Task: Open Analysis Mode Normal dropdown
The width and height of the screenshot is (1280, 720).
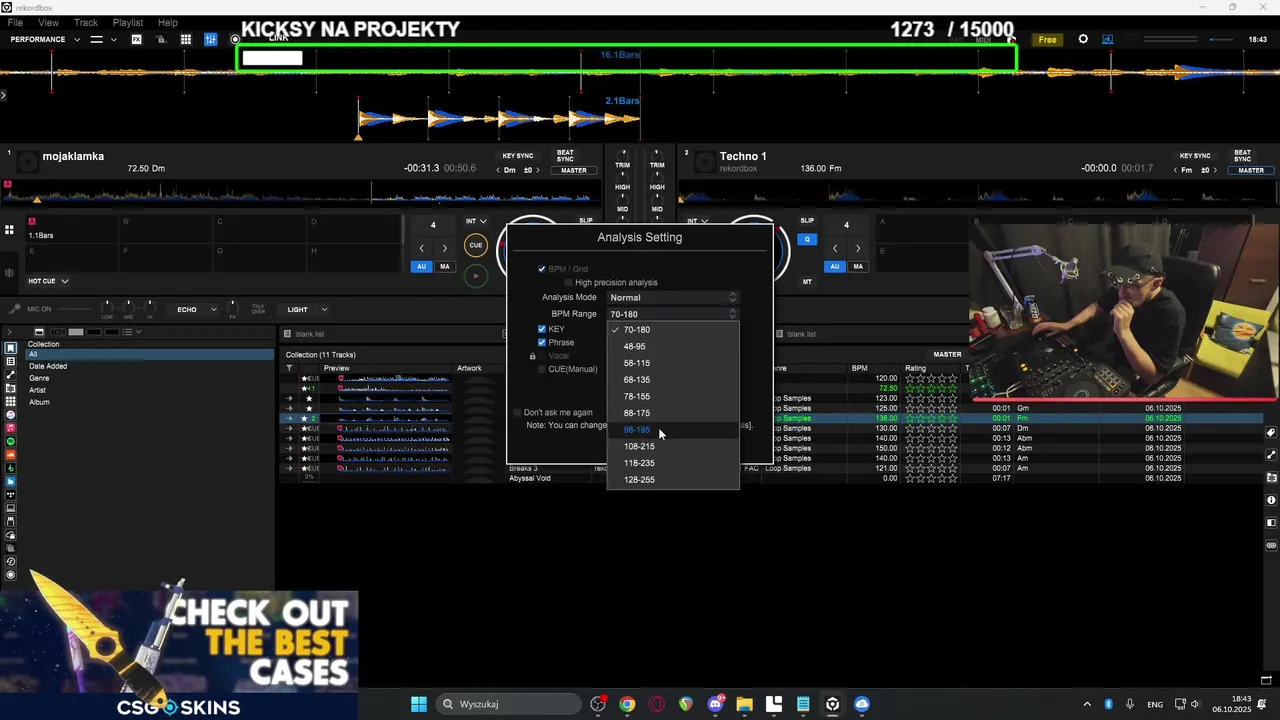Action: pyautogui.click(x=673, y=297)
